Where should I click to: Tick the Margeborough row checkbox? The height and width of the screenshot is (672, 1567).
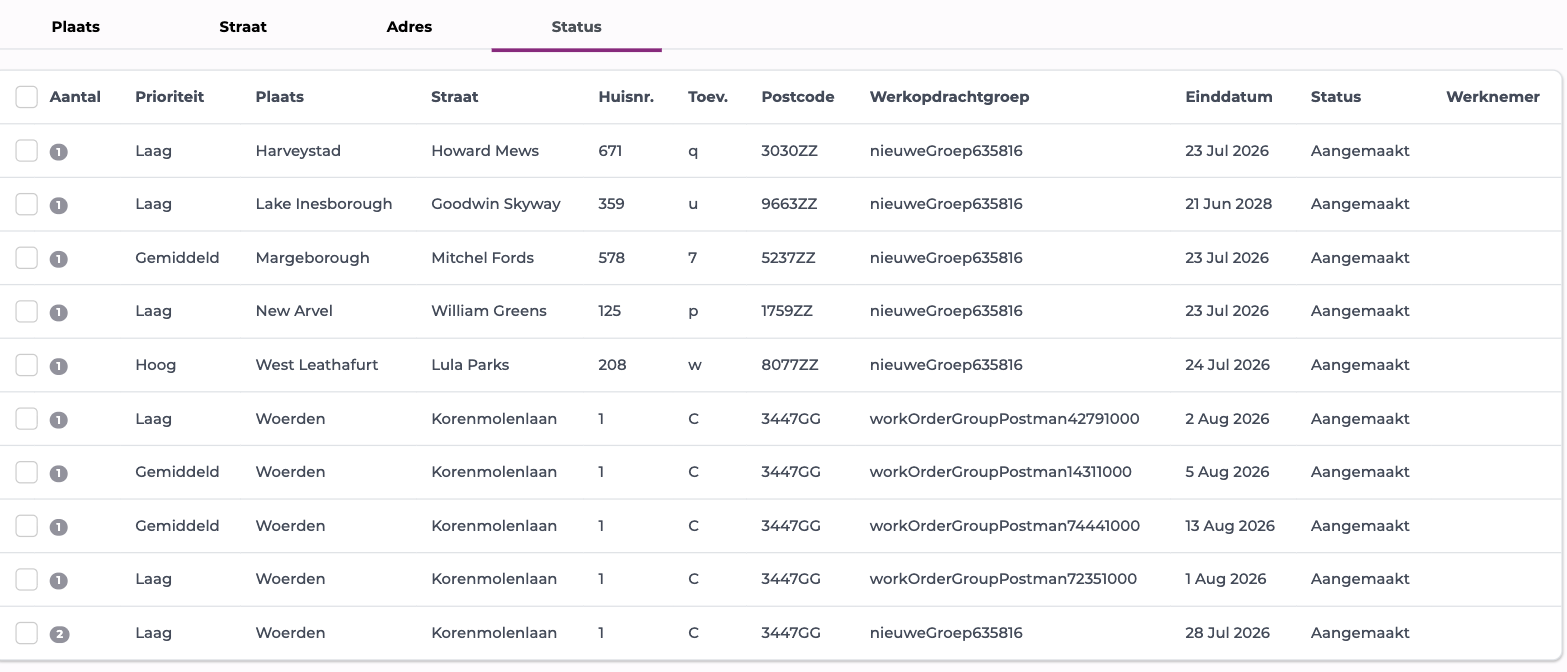[27, 258]
